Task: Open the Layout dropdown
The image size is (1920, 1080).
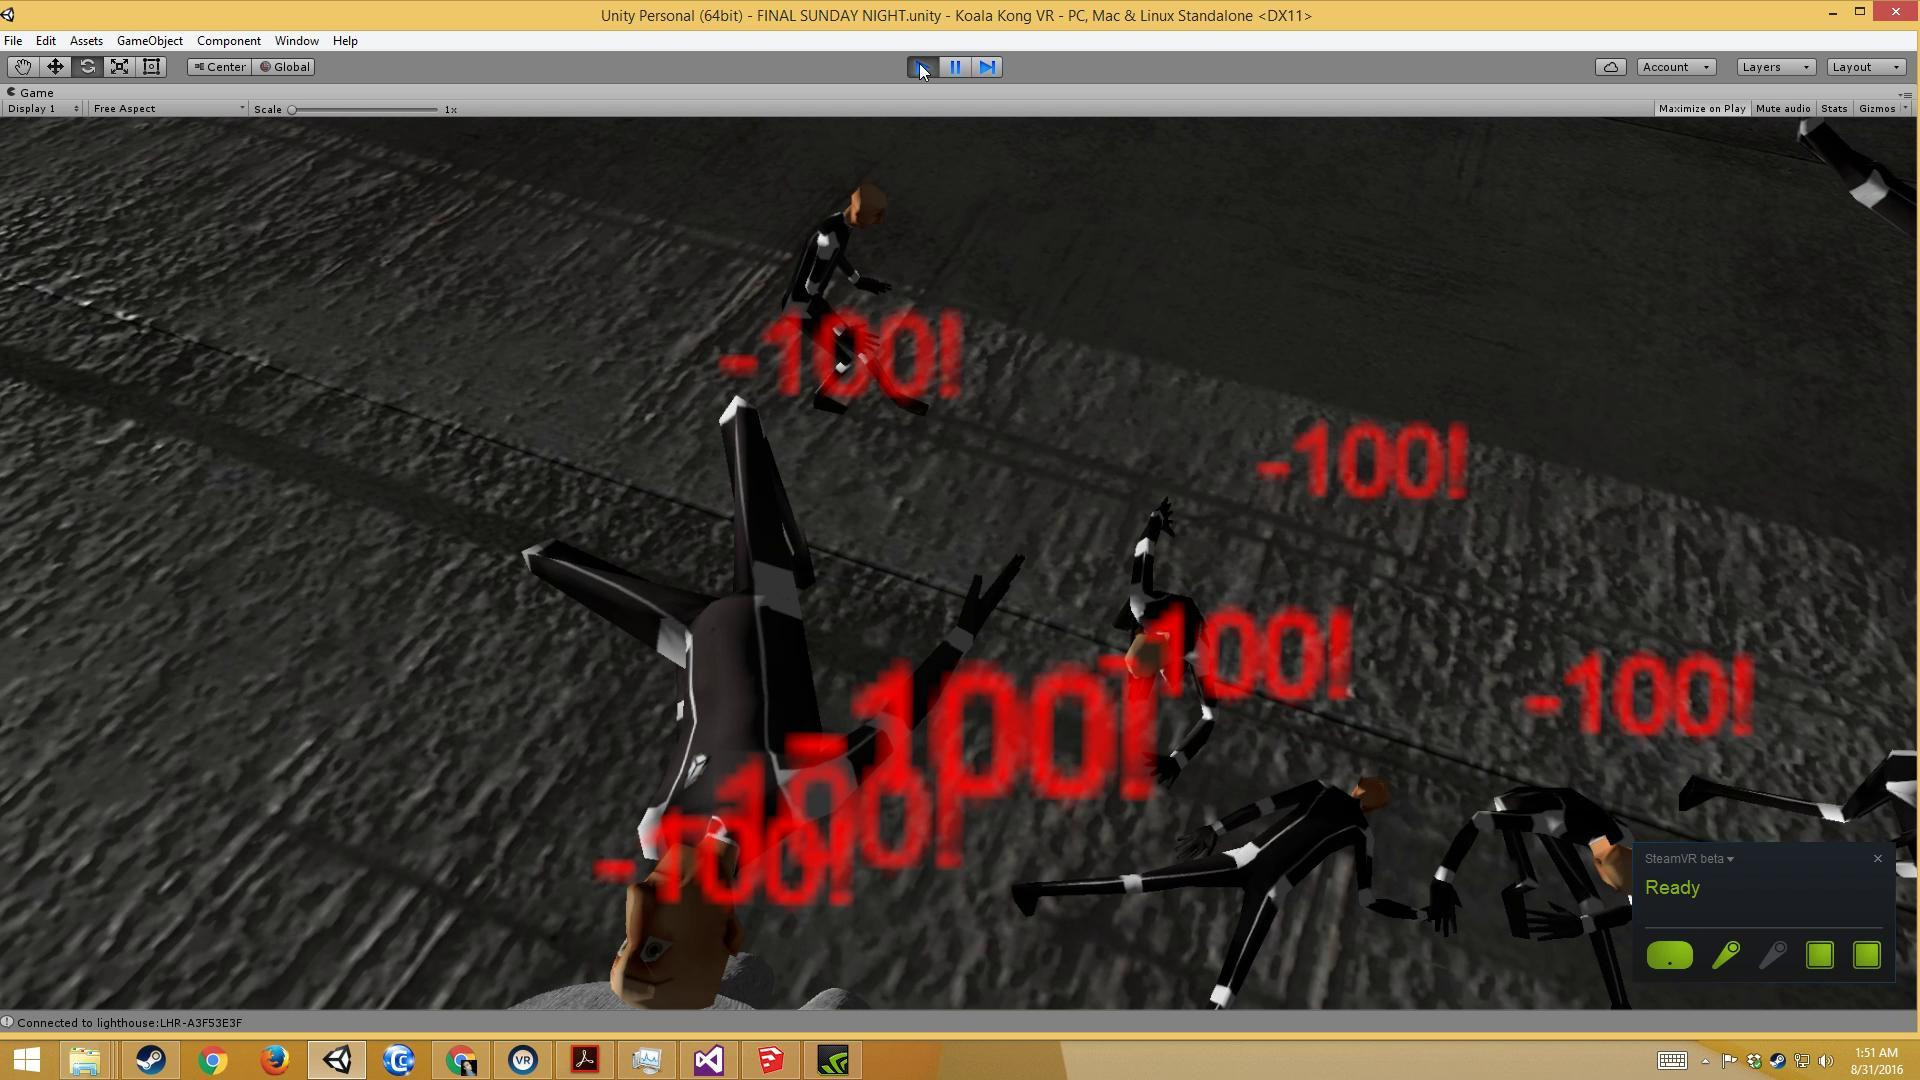Action: [1866, 67]
